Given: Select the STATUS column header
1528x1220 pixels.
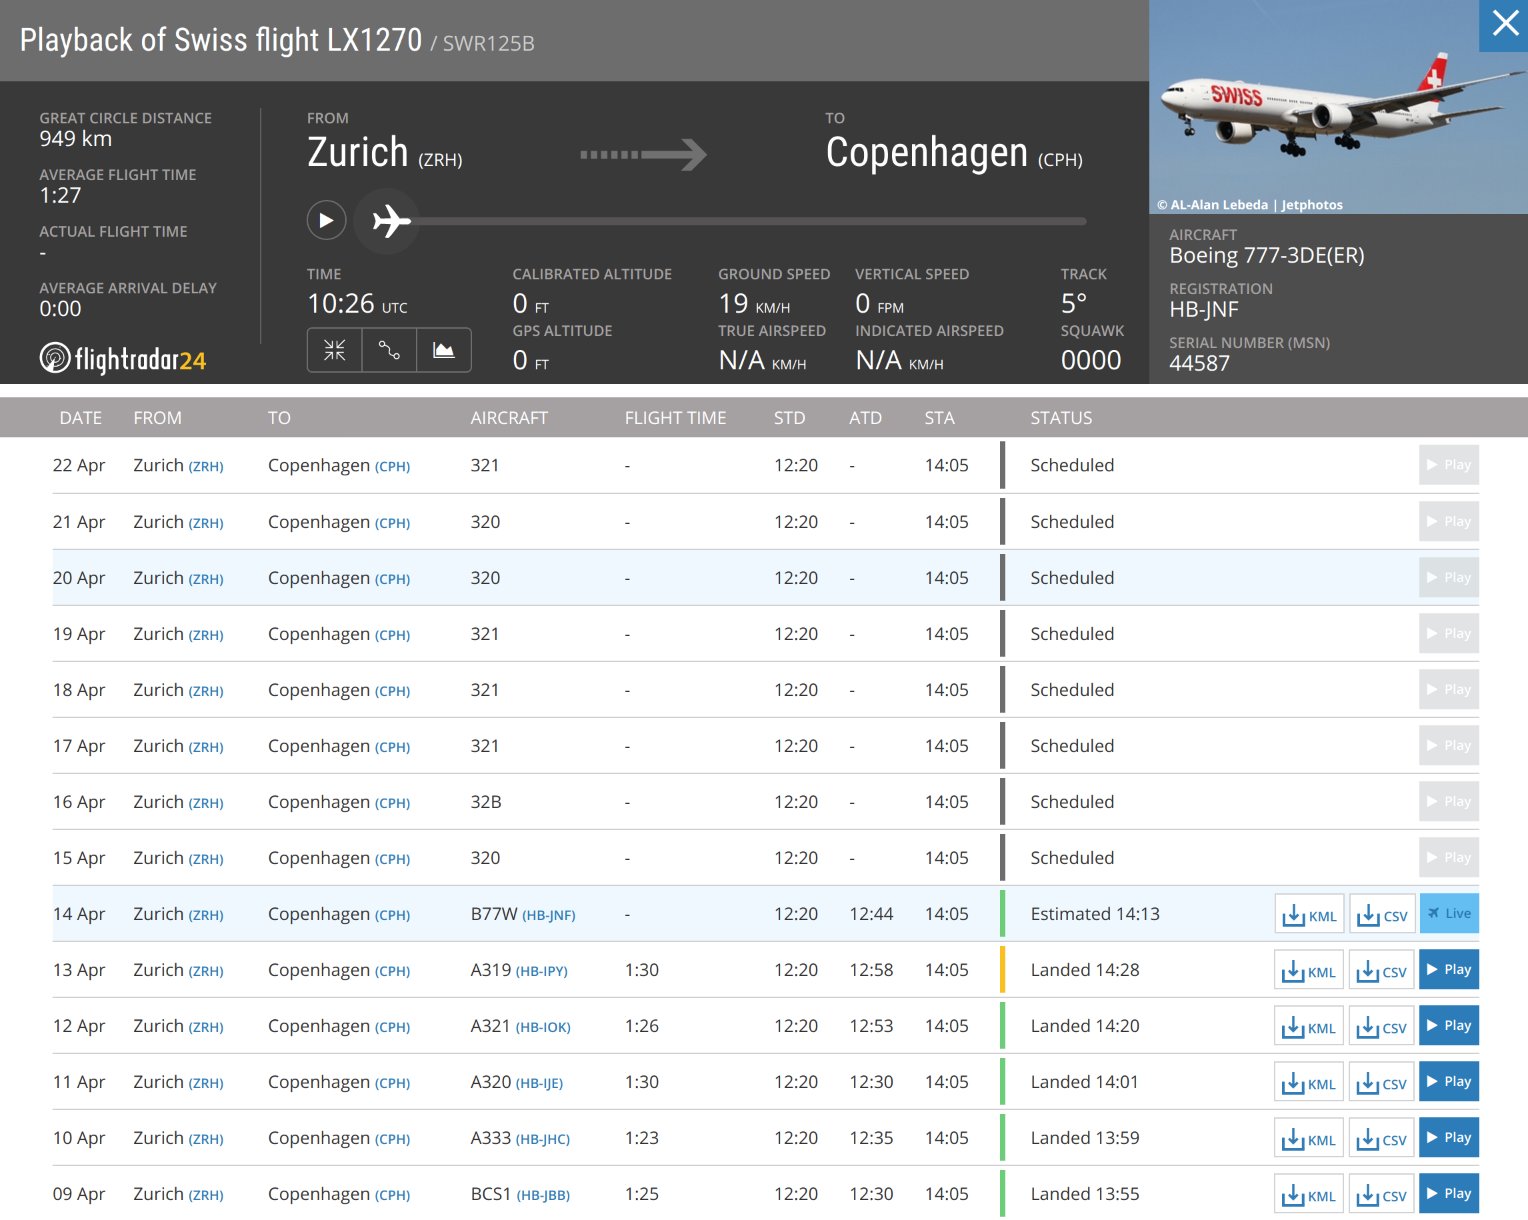Looking at the screenshot, I should pos(1061,418).
